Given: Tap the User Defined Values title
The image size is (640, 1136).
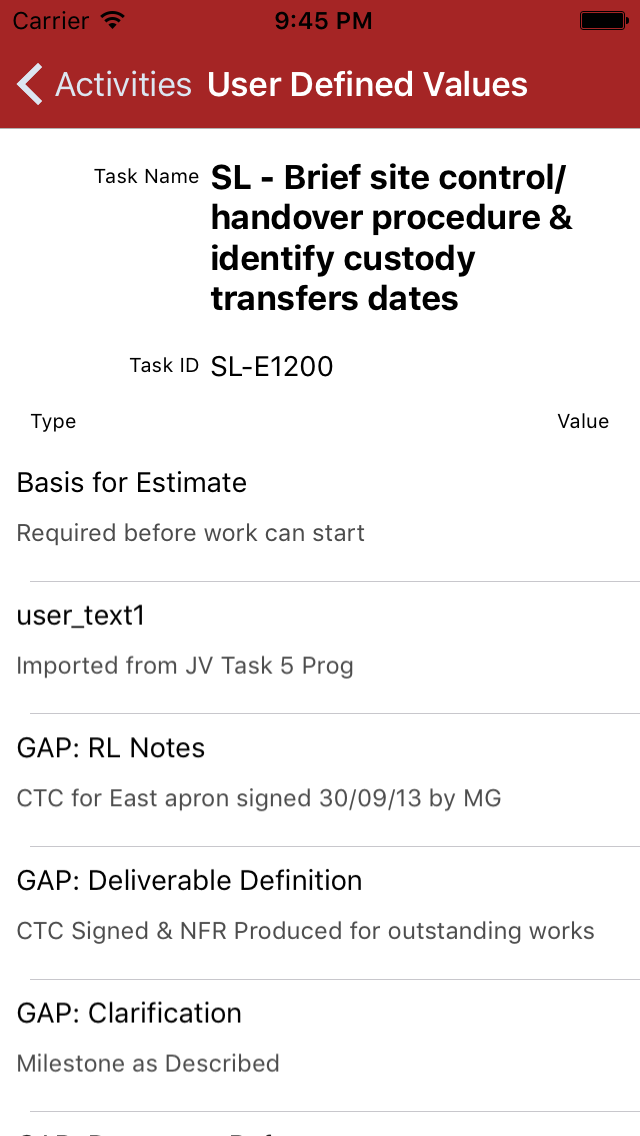Looking at the screenshot, I should click(x=367, y=85).
